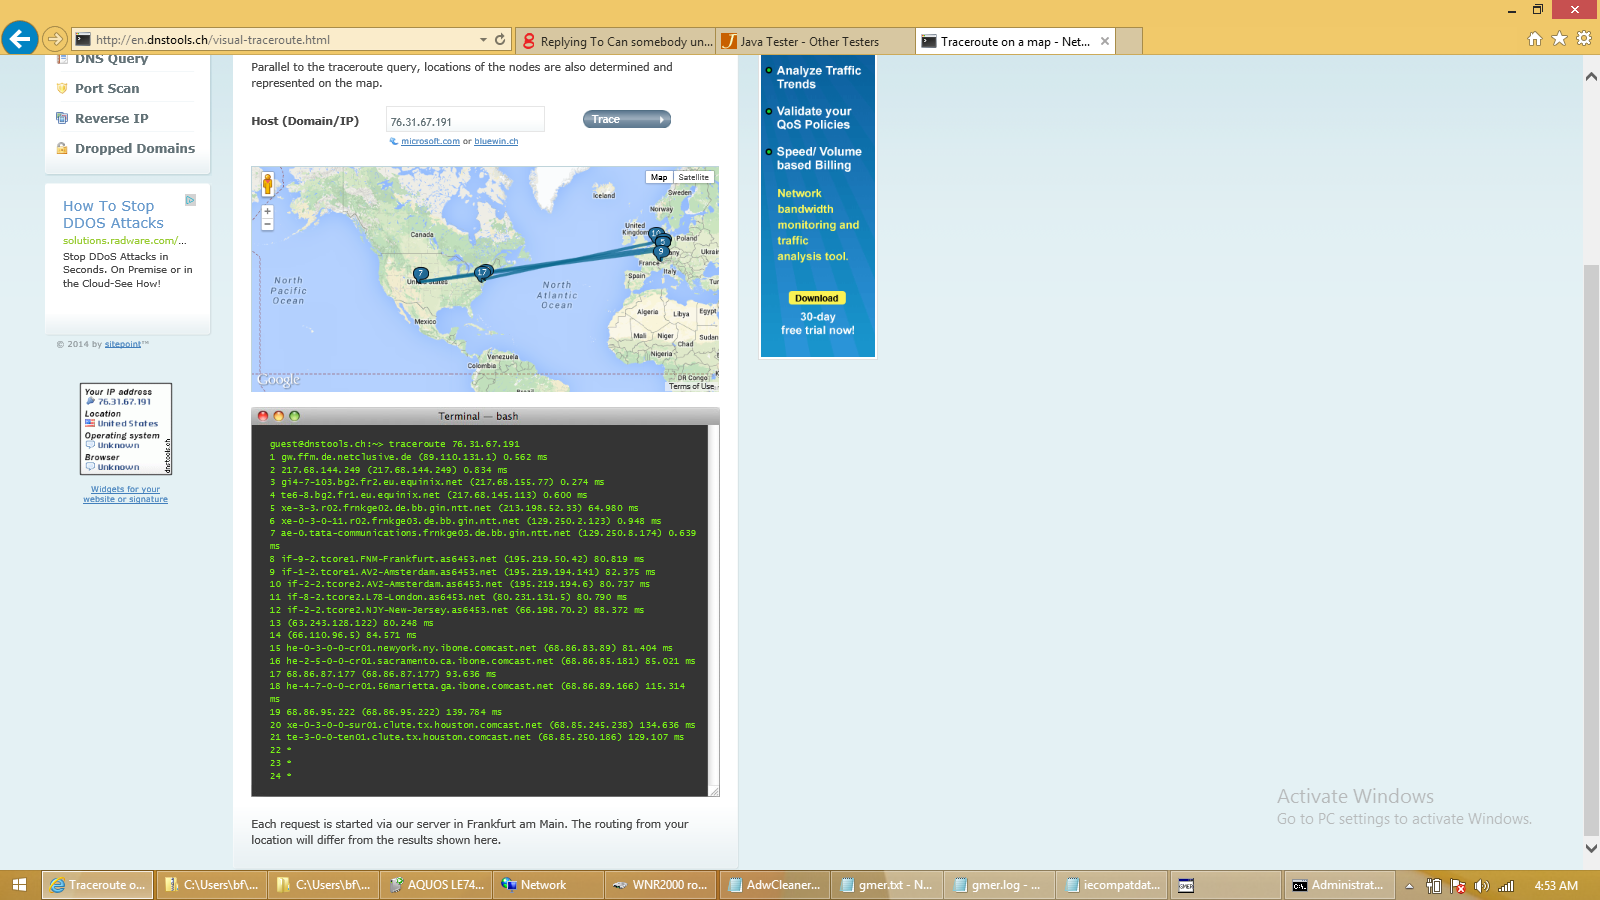Click map marker number 7

click(x=421, y=274)
